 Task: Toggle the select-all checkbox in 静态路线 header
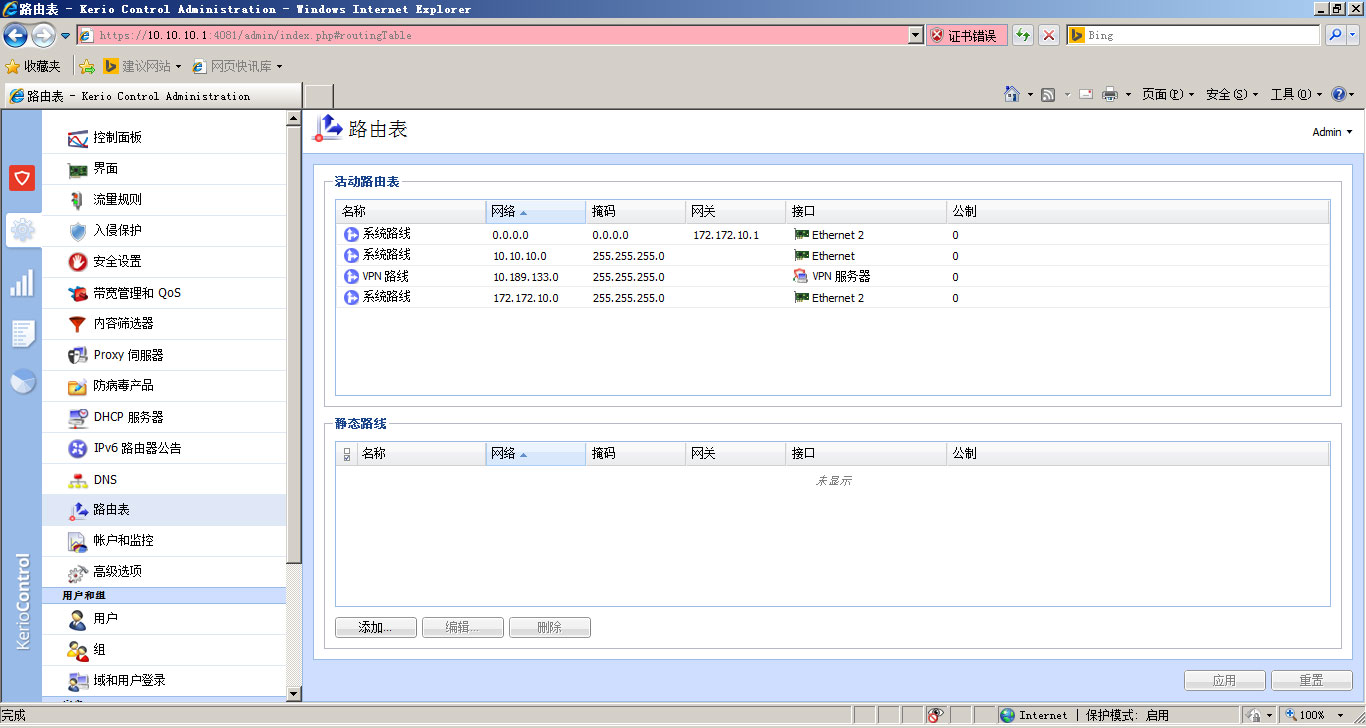tap(347, 454)
